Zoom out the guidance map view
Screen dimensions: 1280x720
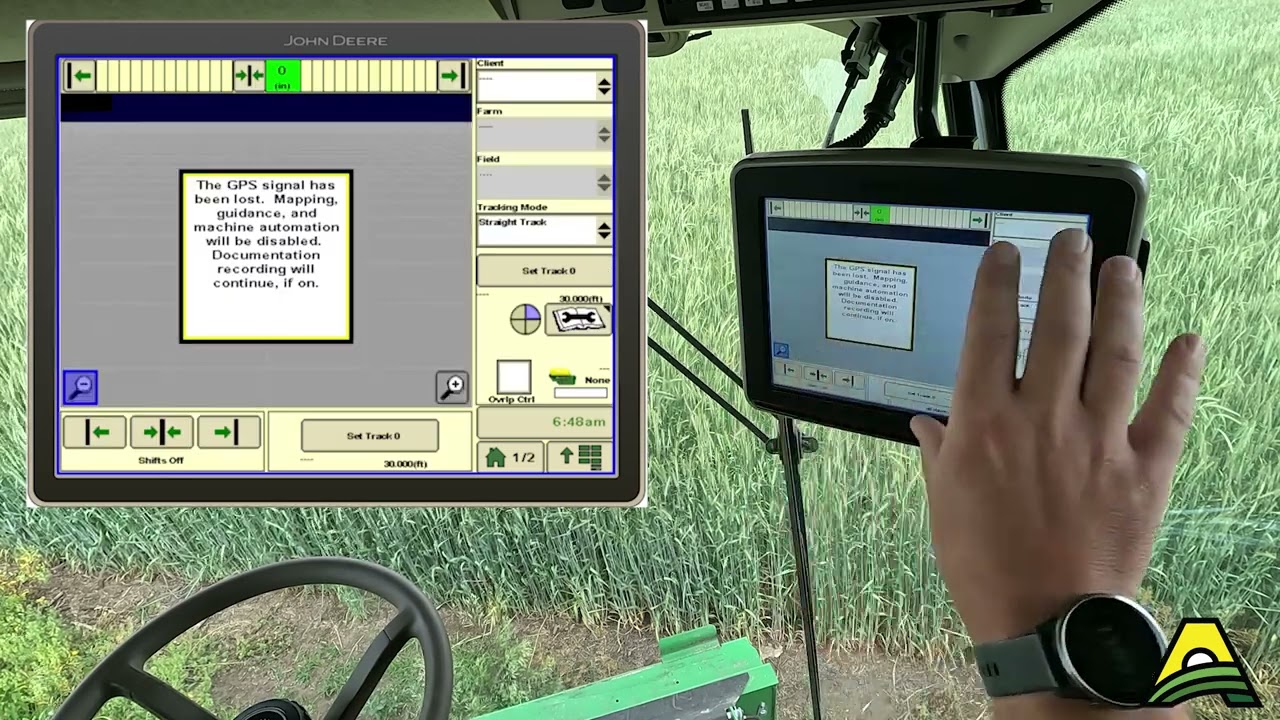(81, 386)
